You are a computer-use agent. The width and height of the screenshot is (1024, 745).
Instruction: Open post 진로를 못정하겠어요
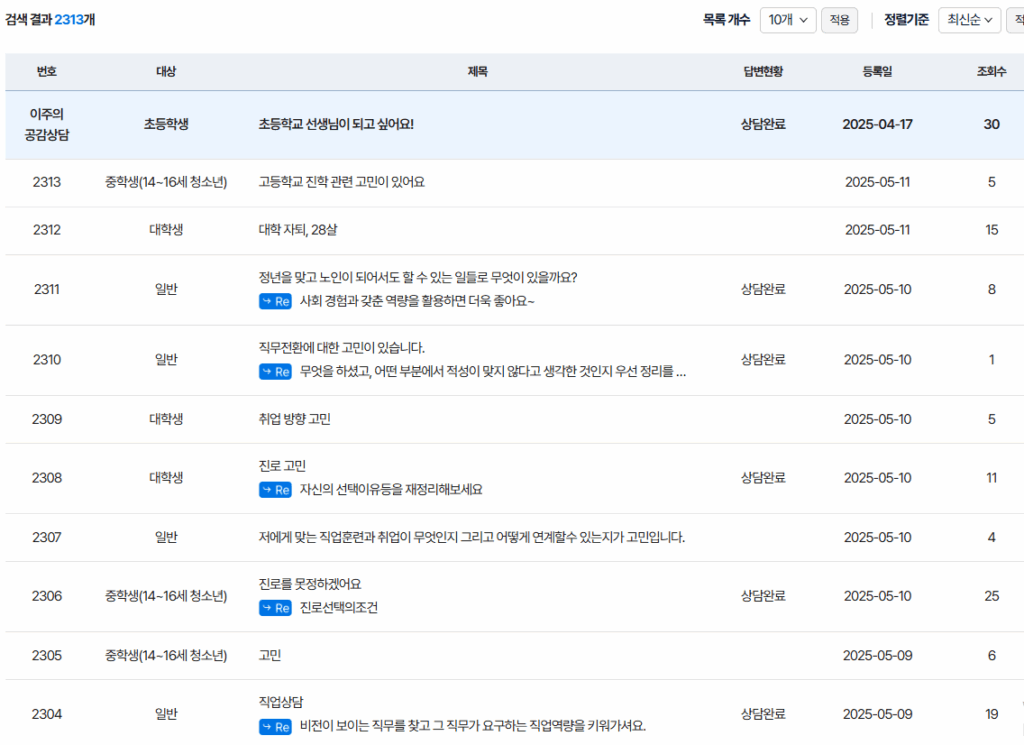pyautogui.click(x=310, y=584)
